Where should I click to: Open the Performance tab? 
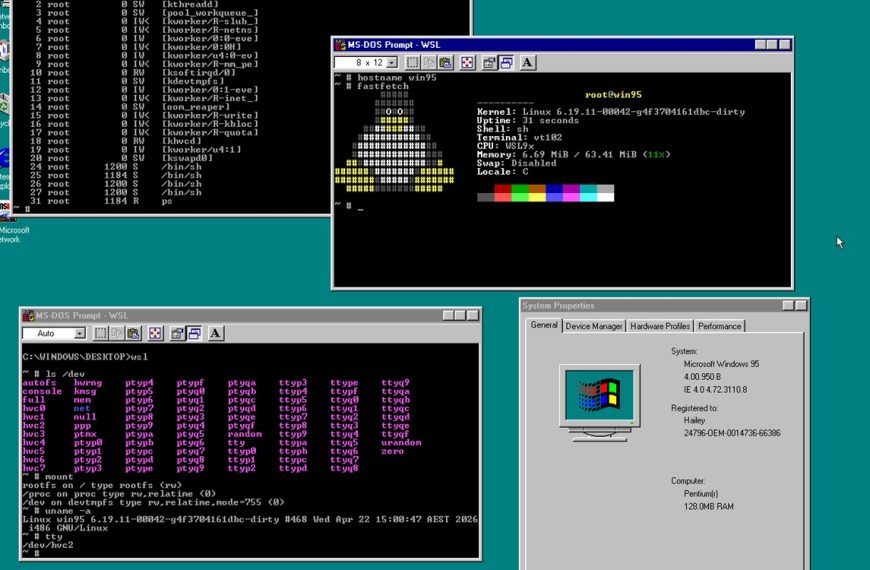pos(719,326)
